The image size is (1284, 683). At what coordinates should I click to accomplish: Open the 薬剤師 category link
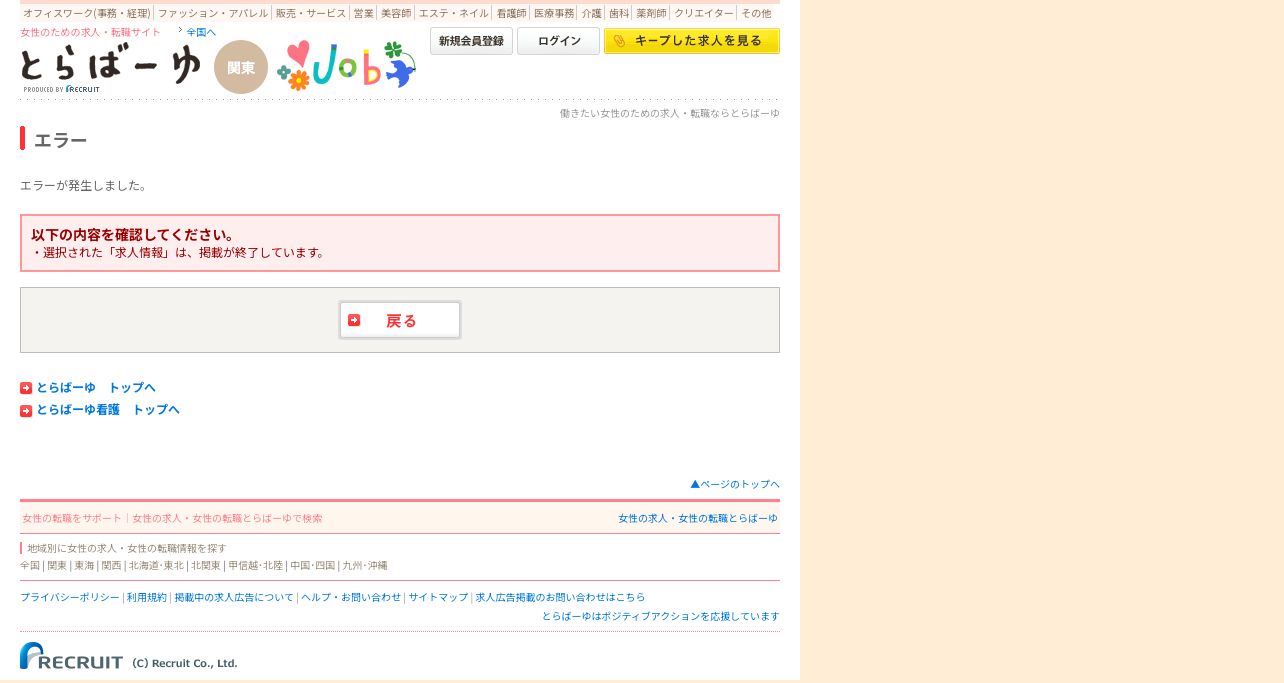[652, 13]
